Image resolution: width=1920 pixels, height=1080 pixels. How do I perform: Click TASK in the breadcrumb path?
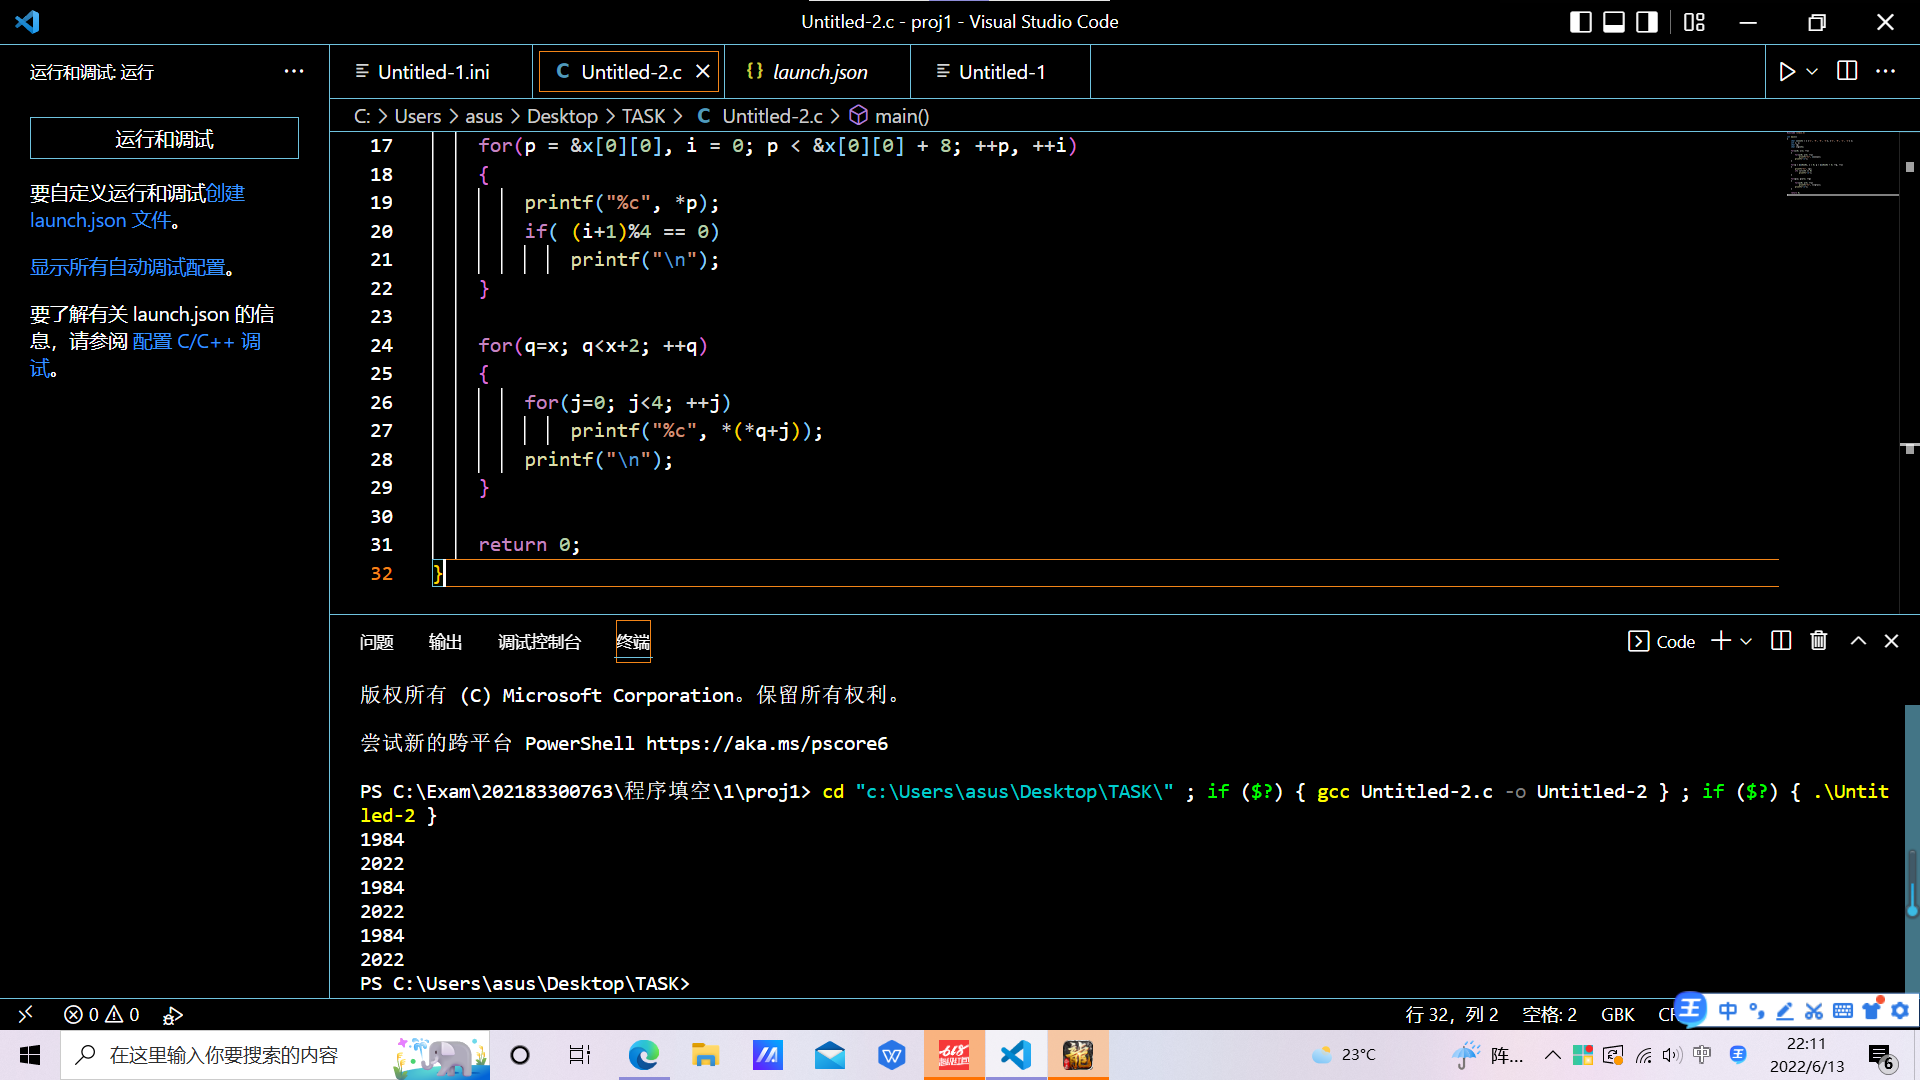643,116
